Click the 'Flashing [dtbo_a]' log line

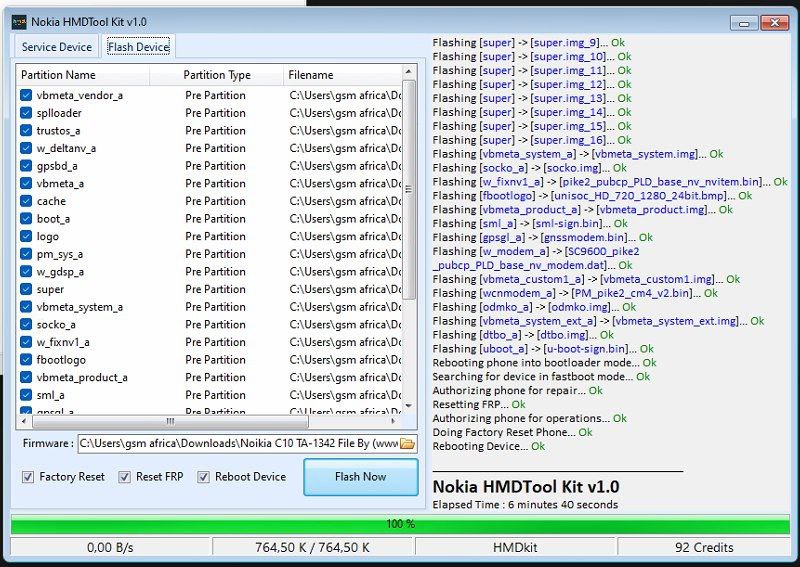[x=523, y=335]
